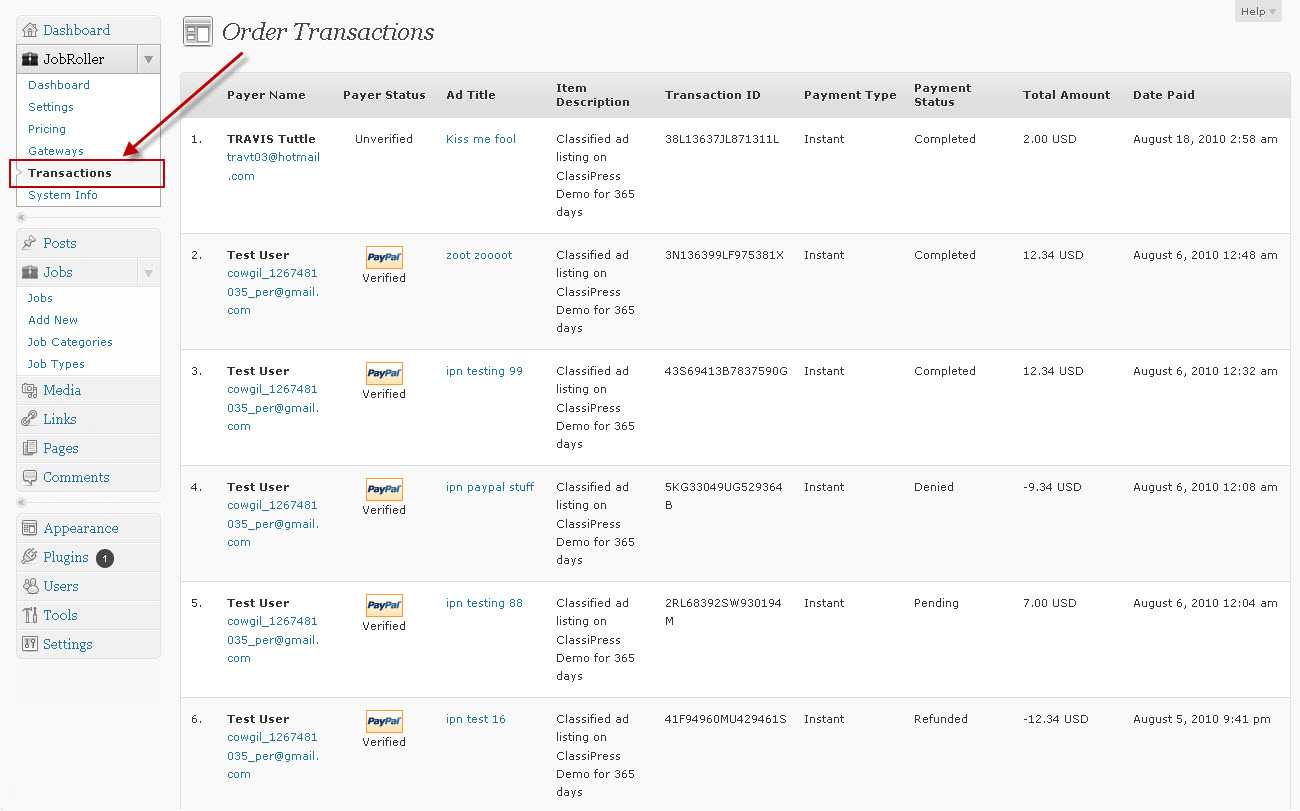Open the 'ipn testing 88' ad
Image resolution: width=1300 pixels, height=811 pixels.
tap(484, 603)
